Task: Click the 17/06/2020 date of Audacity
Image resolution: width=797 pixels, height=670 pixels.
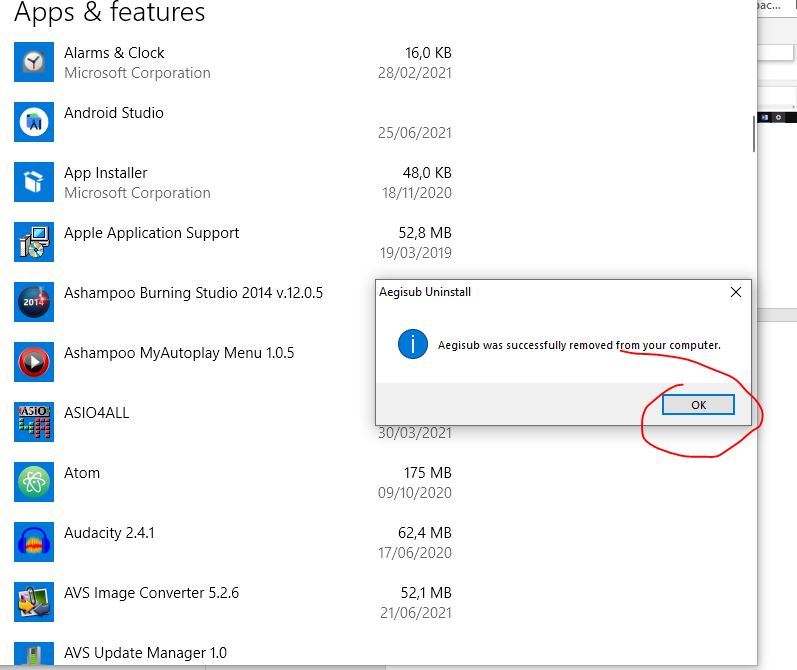Action: coord(415,553)
